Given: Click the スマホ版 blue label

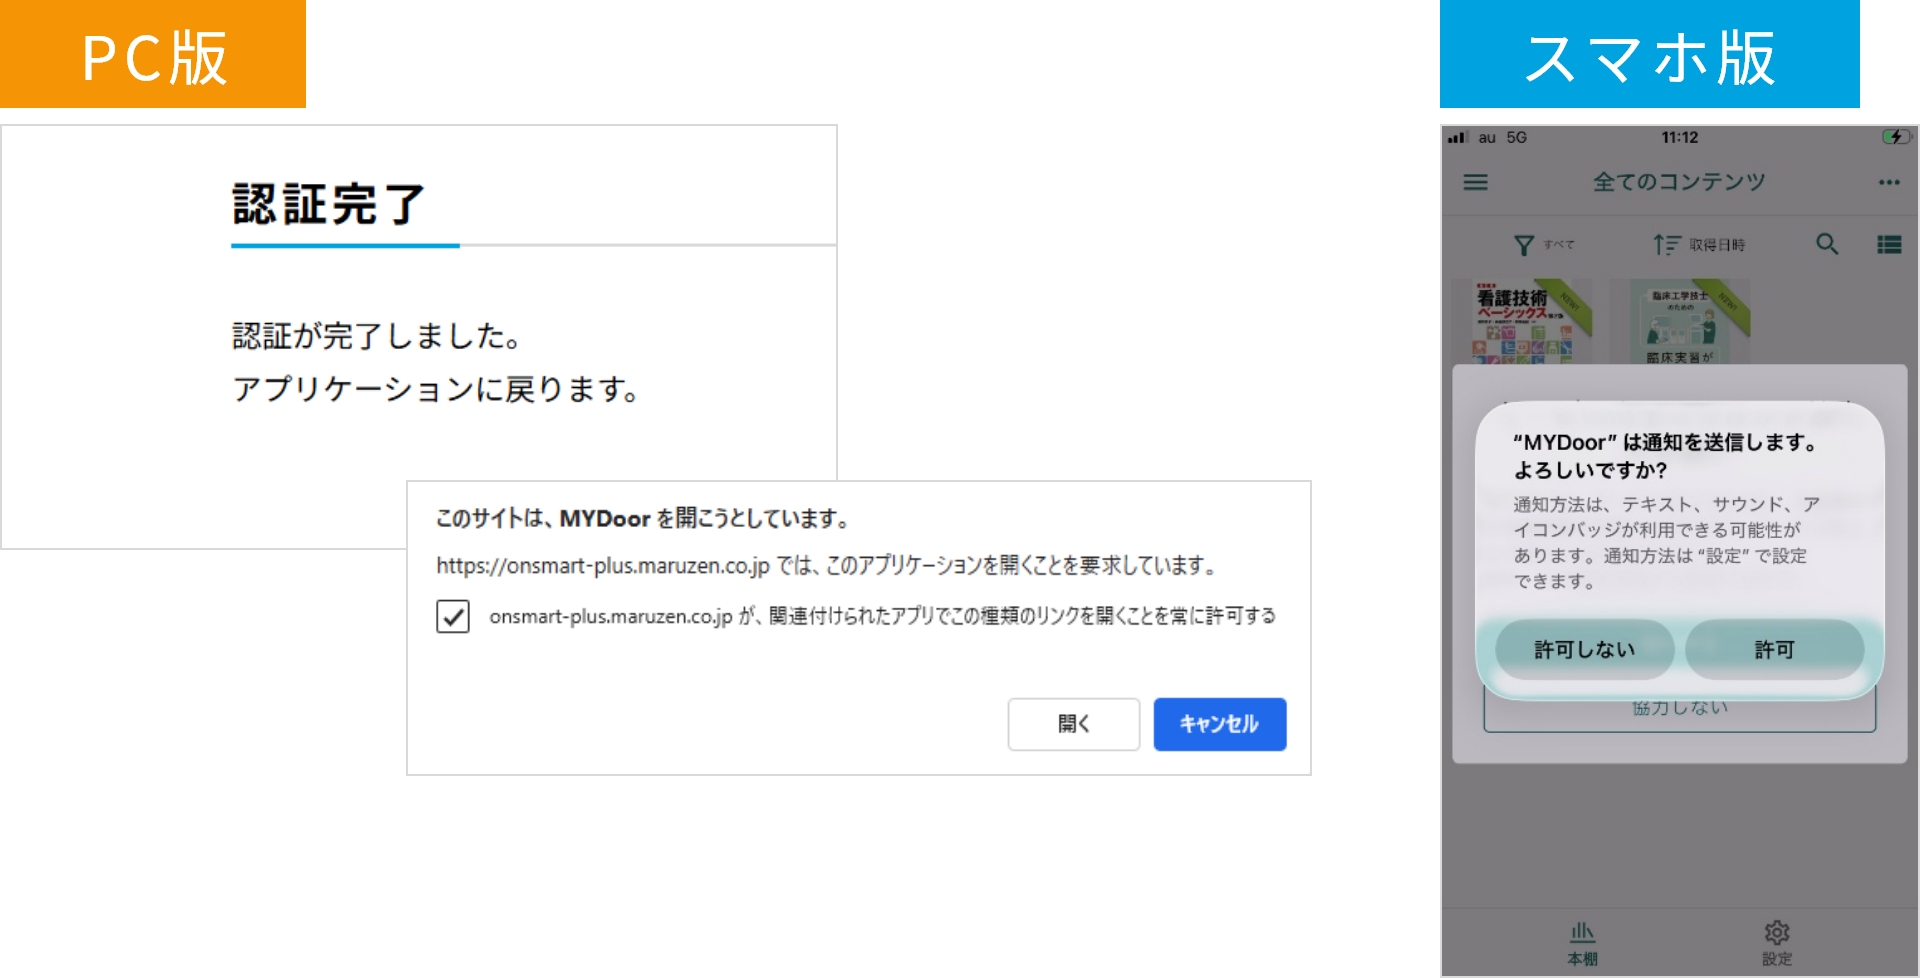Looking at the screenshot, I should click(1650, 54).
